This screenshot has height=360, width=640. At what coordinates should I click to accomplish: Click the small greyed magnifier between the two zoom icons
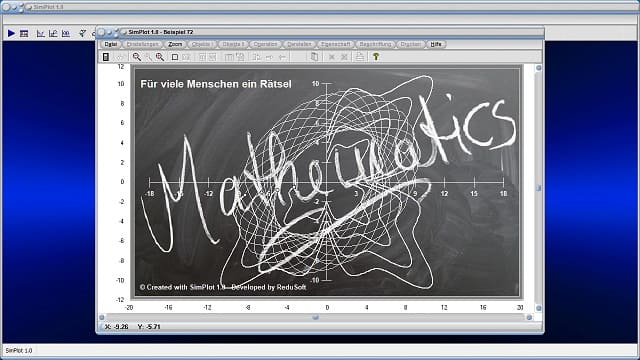(148, 57)
